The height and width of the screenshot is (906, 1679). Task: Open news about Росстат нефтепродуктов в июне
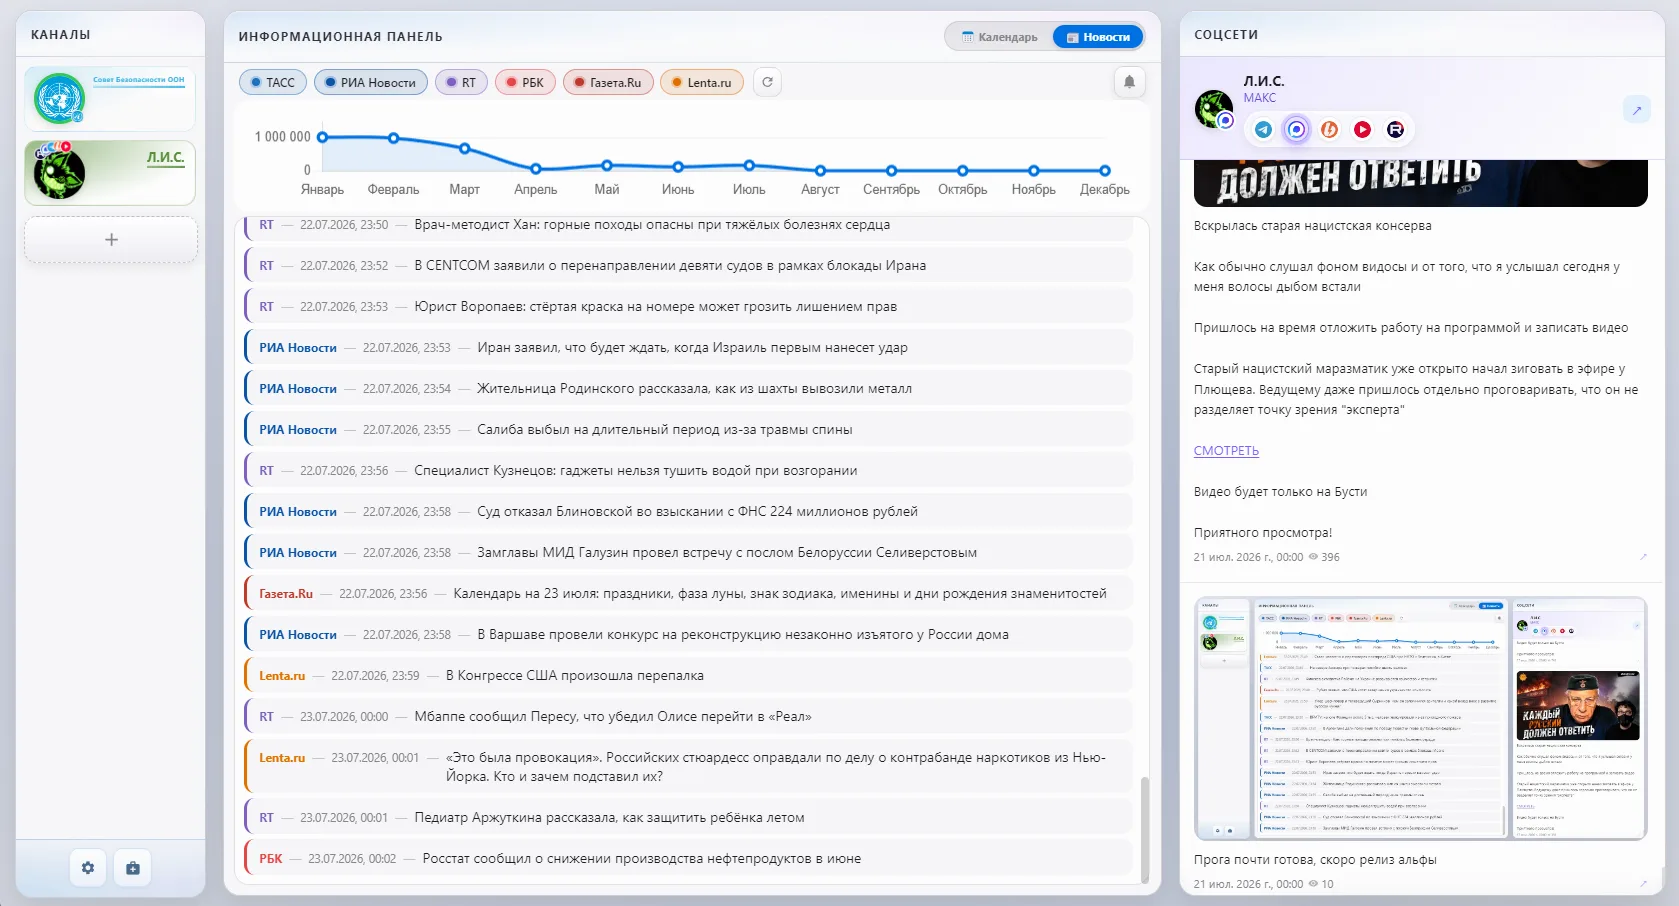coord(689,859)
